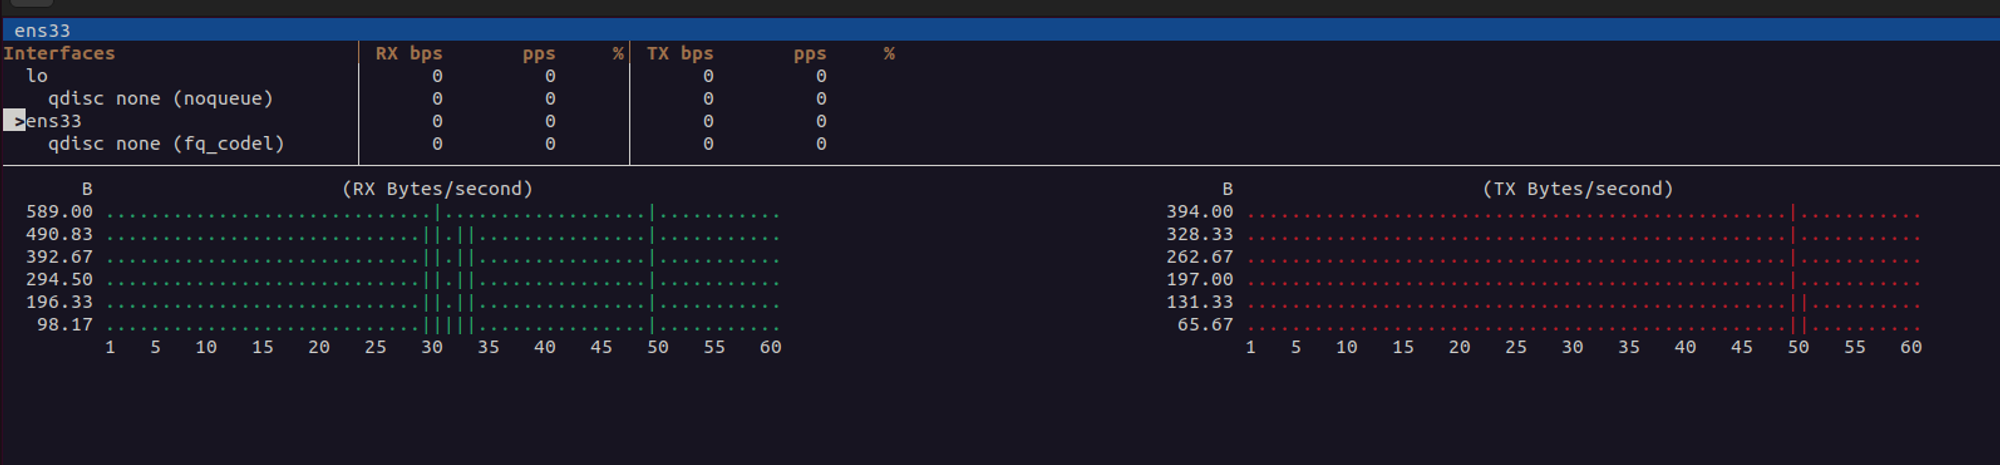Image resolution: width=2000 pixels, height=465 pixels.
Task: Click the 65.67 TX graph axis value
Action: pyautogui.click(x=1205, y=324)
